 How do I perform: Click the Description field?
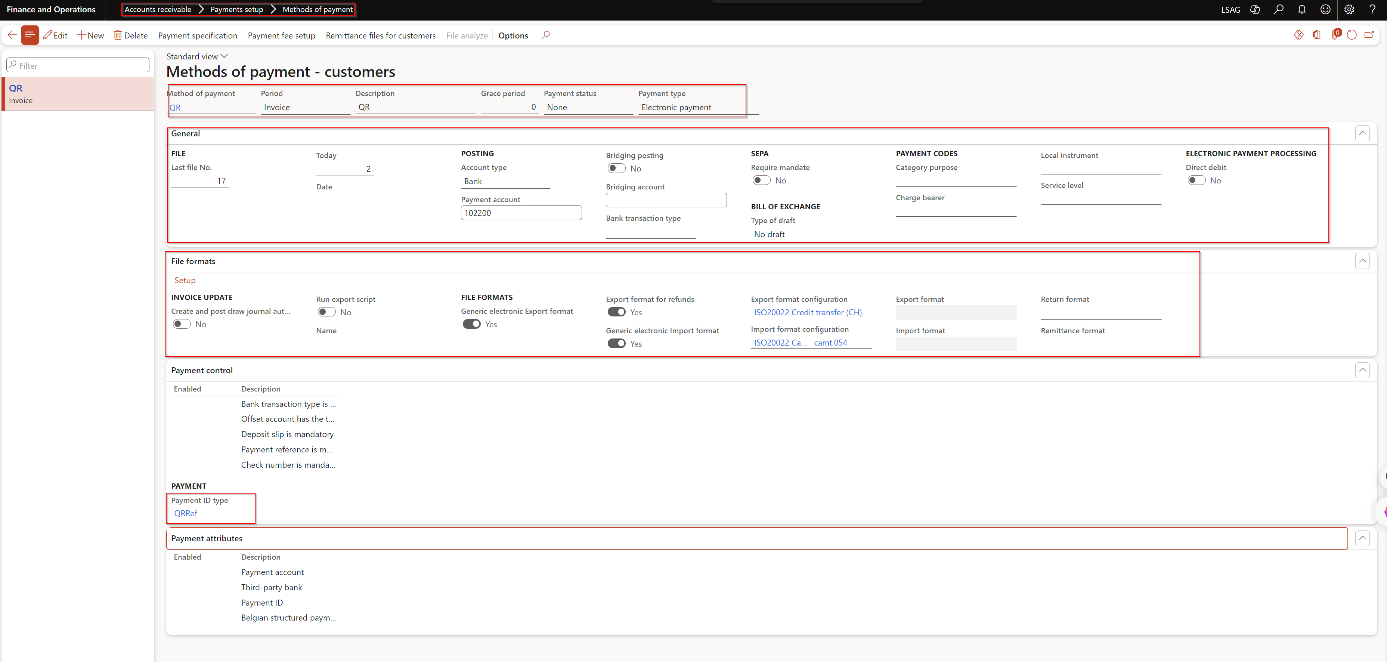[413, 107]
